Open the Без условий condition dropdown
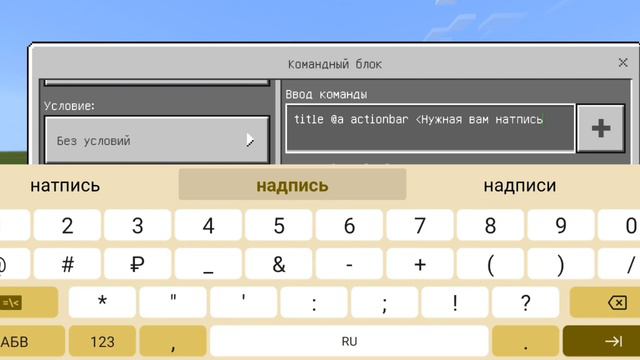640x360 pixels. (x=157, y=140)
